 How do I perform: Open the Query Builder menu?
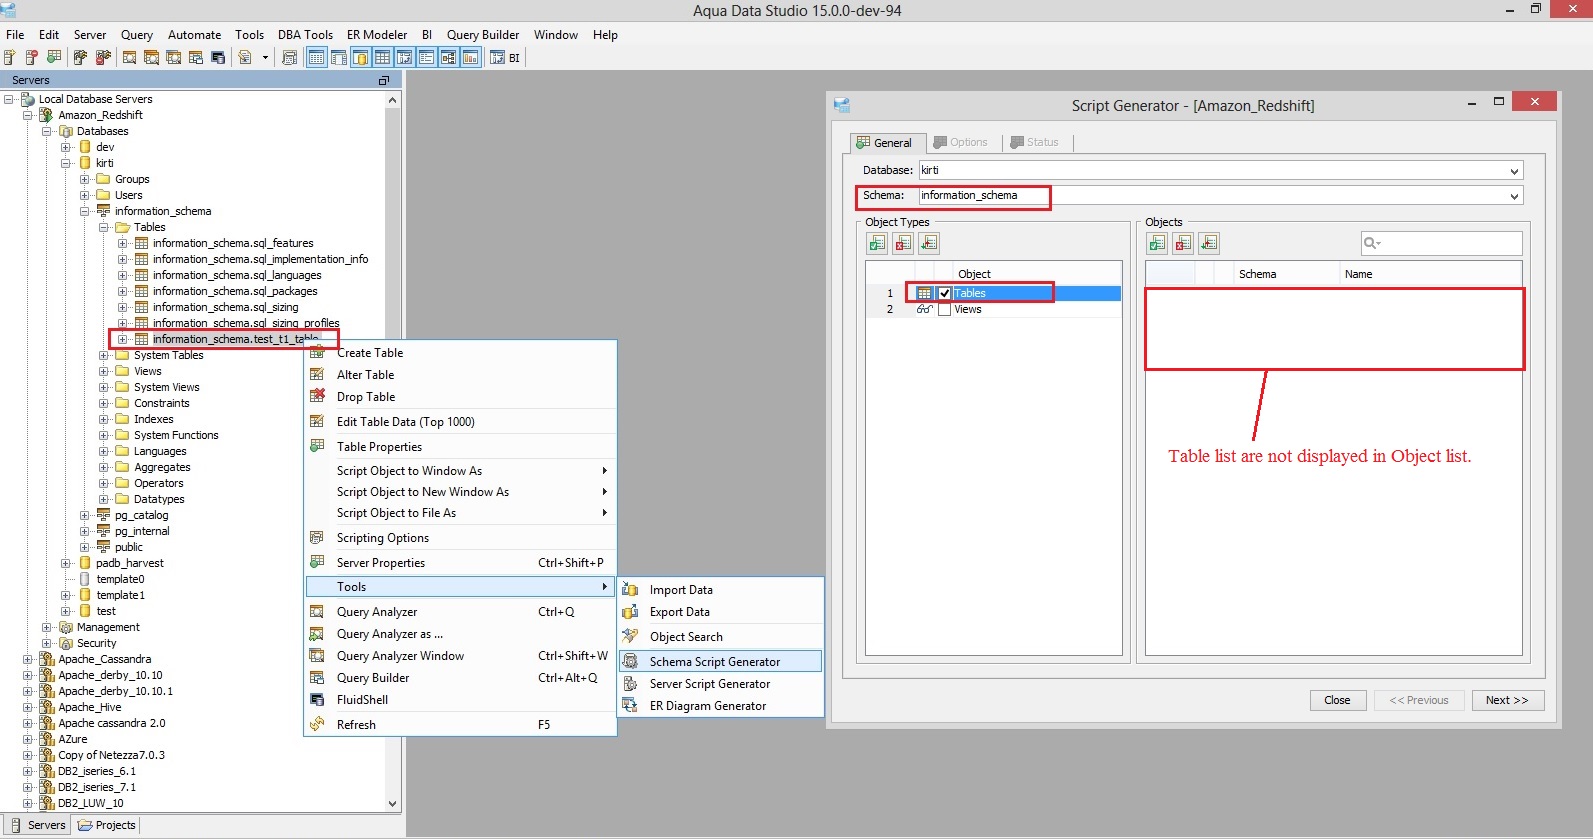pos(483,34)
